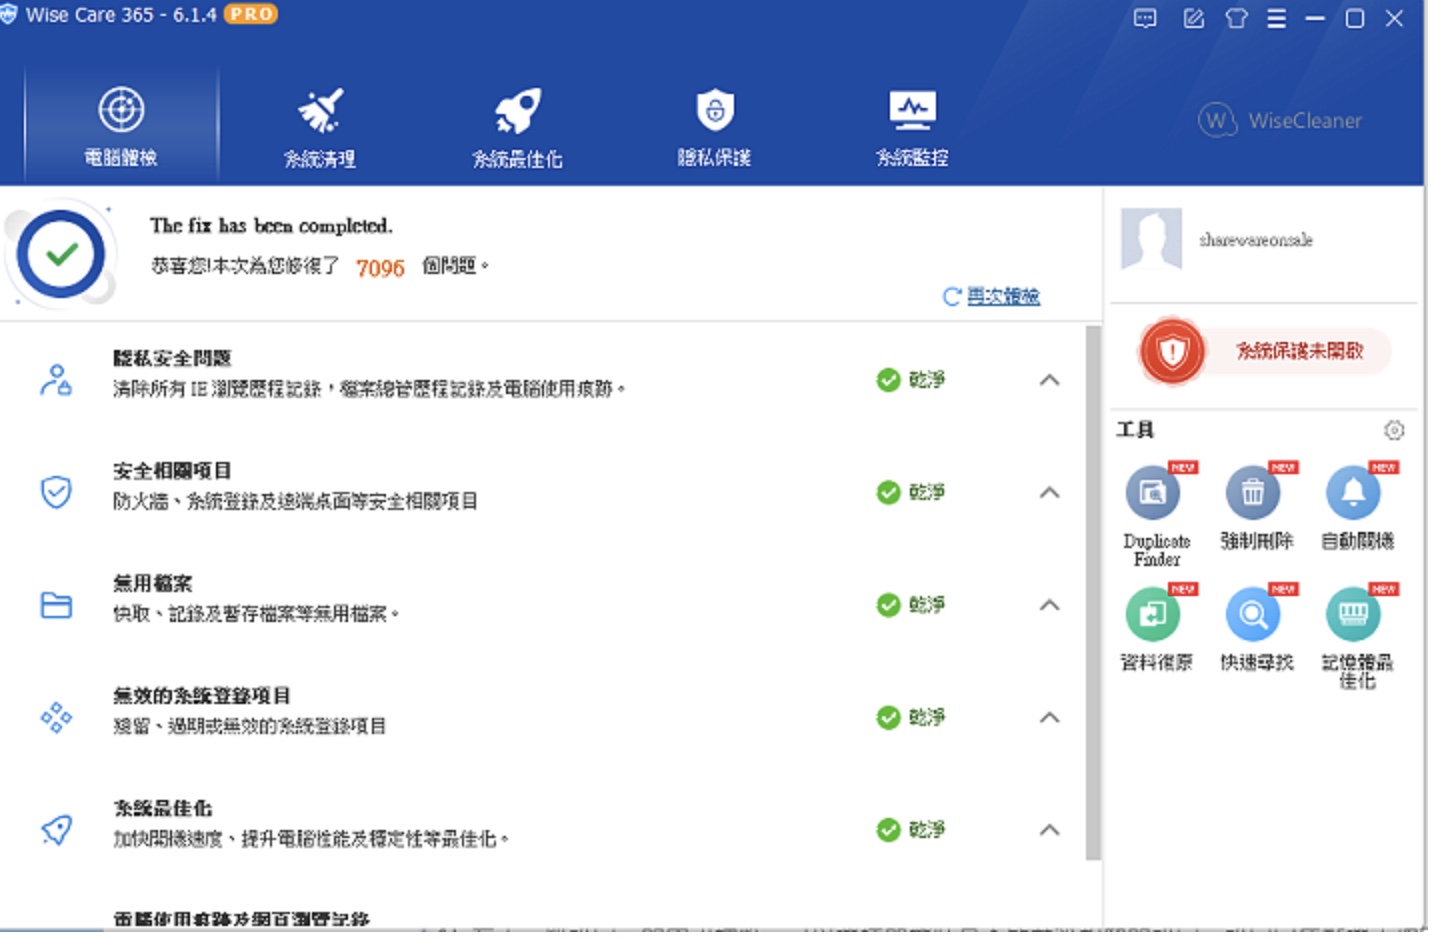Collapse the 隱私安全問題 section chevron
The height and width of the screenshot is (940, 1434).
1049,380
